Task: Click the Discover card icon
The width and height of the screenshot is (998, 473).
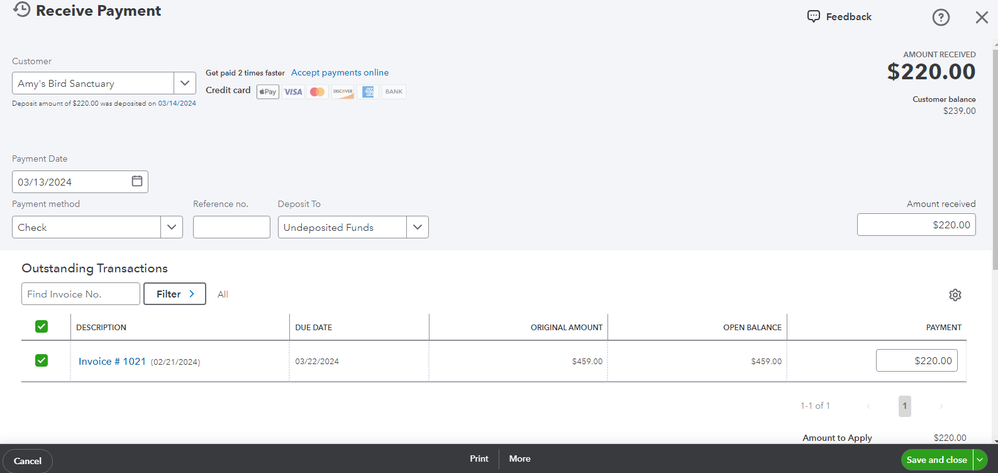Action: click(x=342, y=92)
